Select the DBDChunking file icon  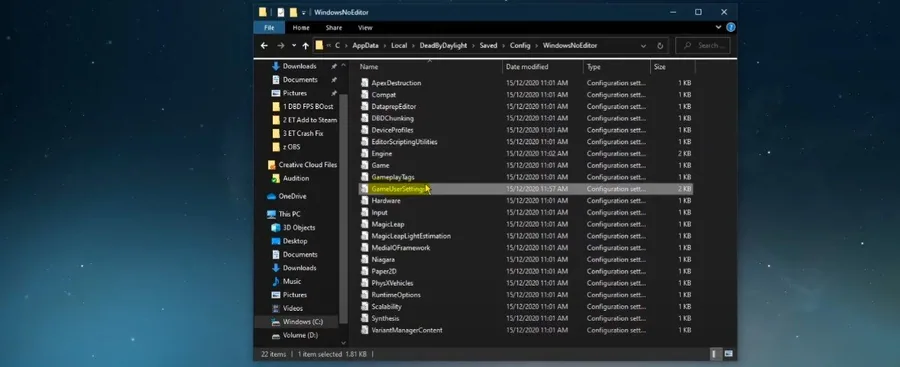pos(364,118)
